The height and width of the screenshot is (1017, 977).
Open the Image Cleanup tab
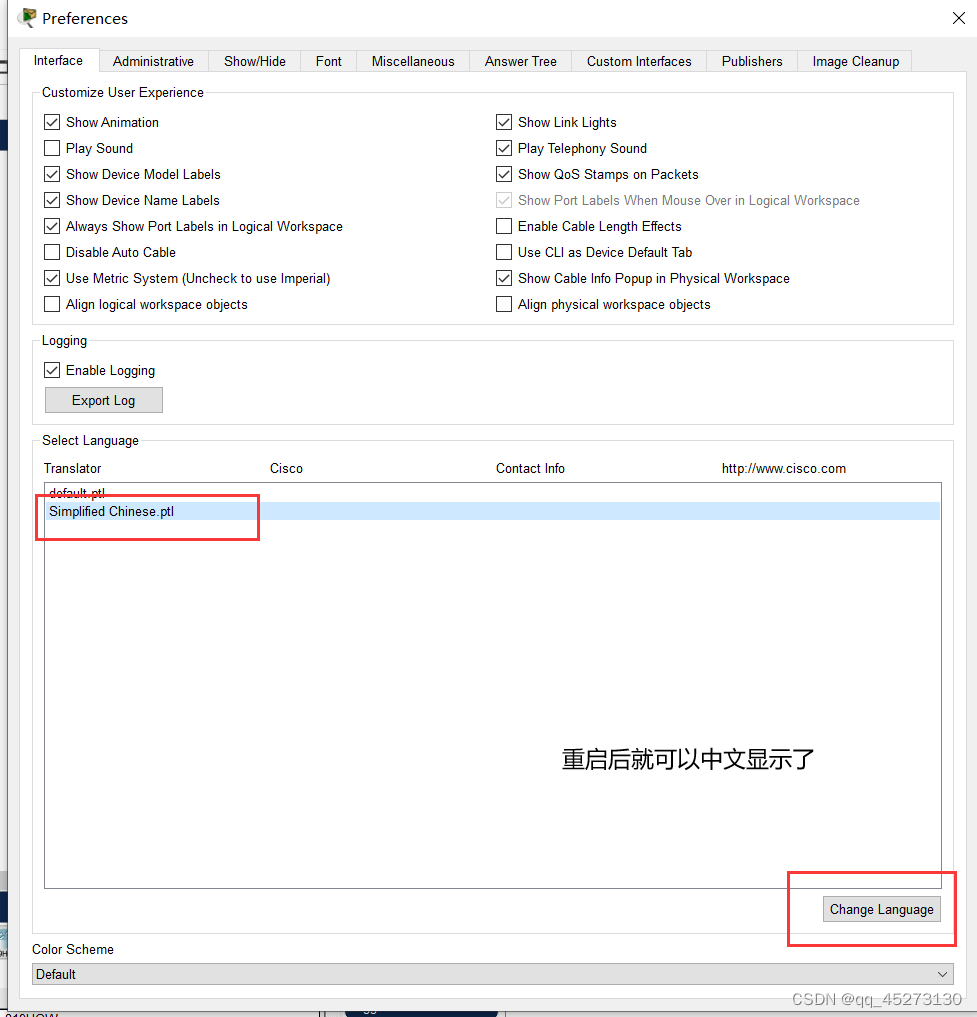855,61
